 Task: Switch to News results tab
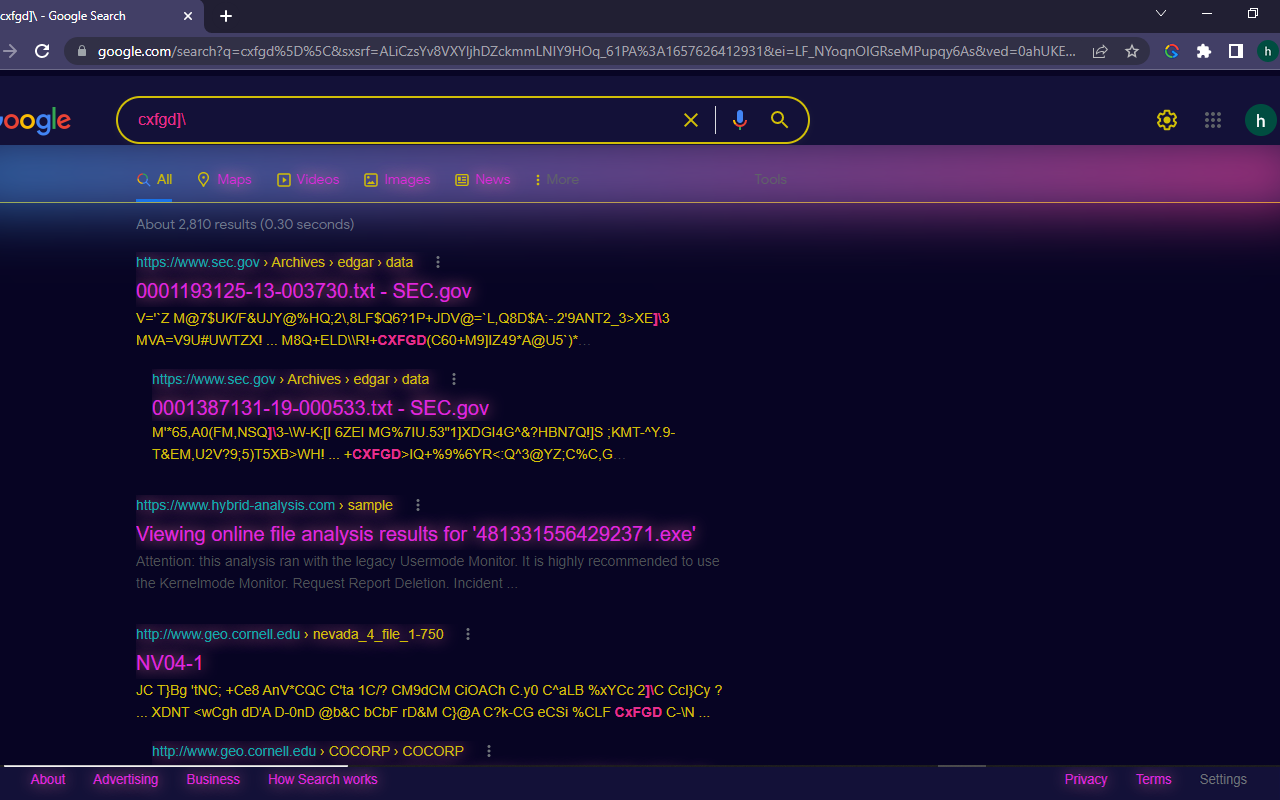pyautogui.click(x=482, y=180)
